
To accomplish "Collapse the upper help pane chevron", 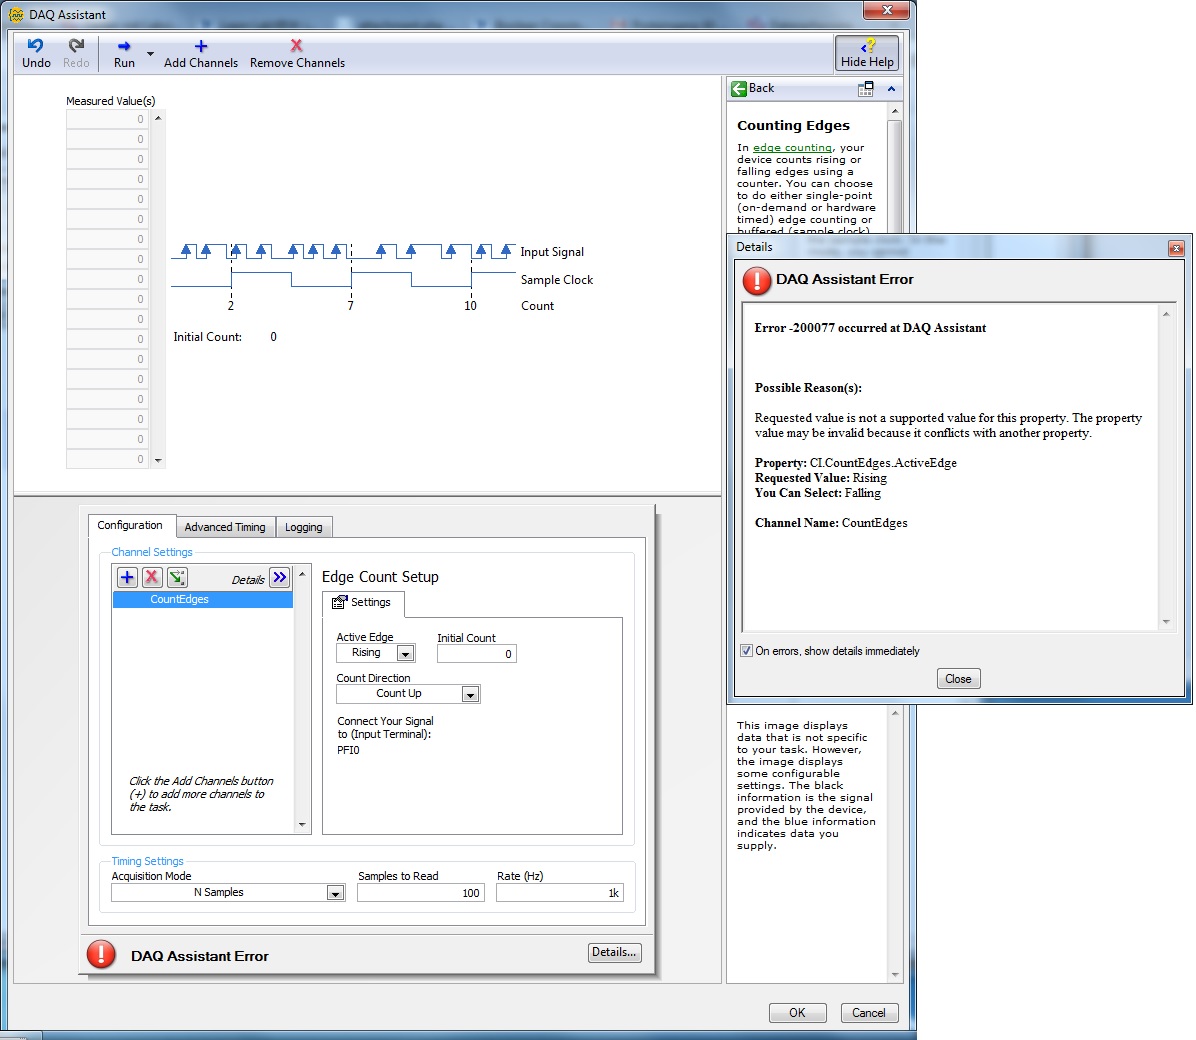I will pyautogui.click(x=891, y=89).
